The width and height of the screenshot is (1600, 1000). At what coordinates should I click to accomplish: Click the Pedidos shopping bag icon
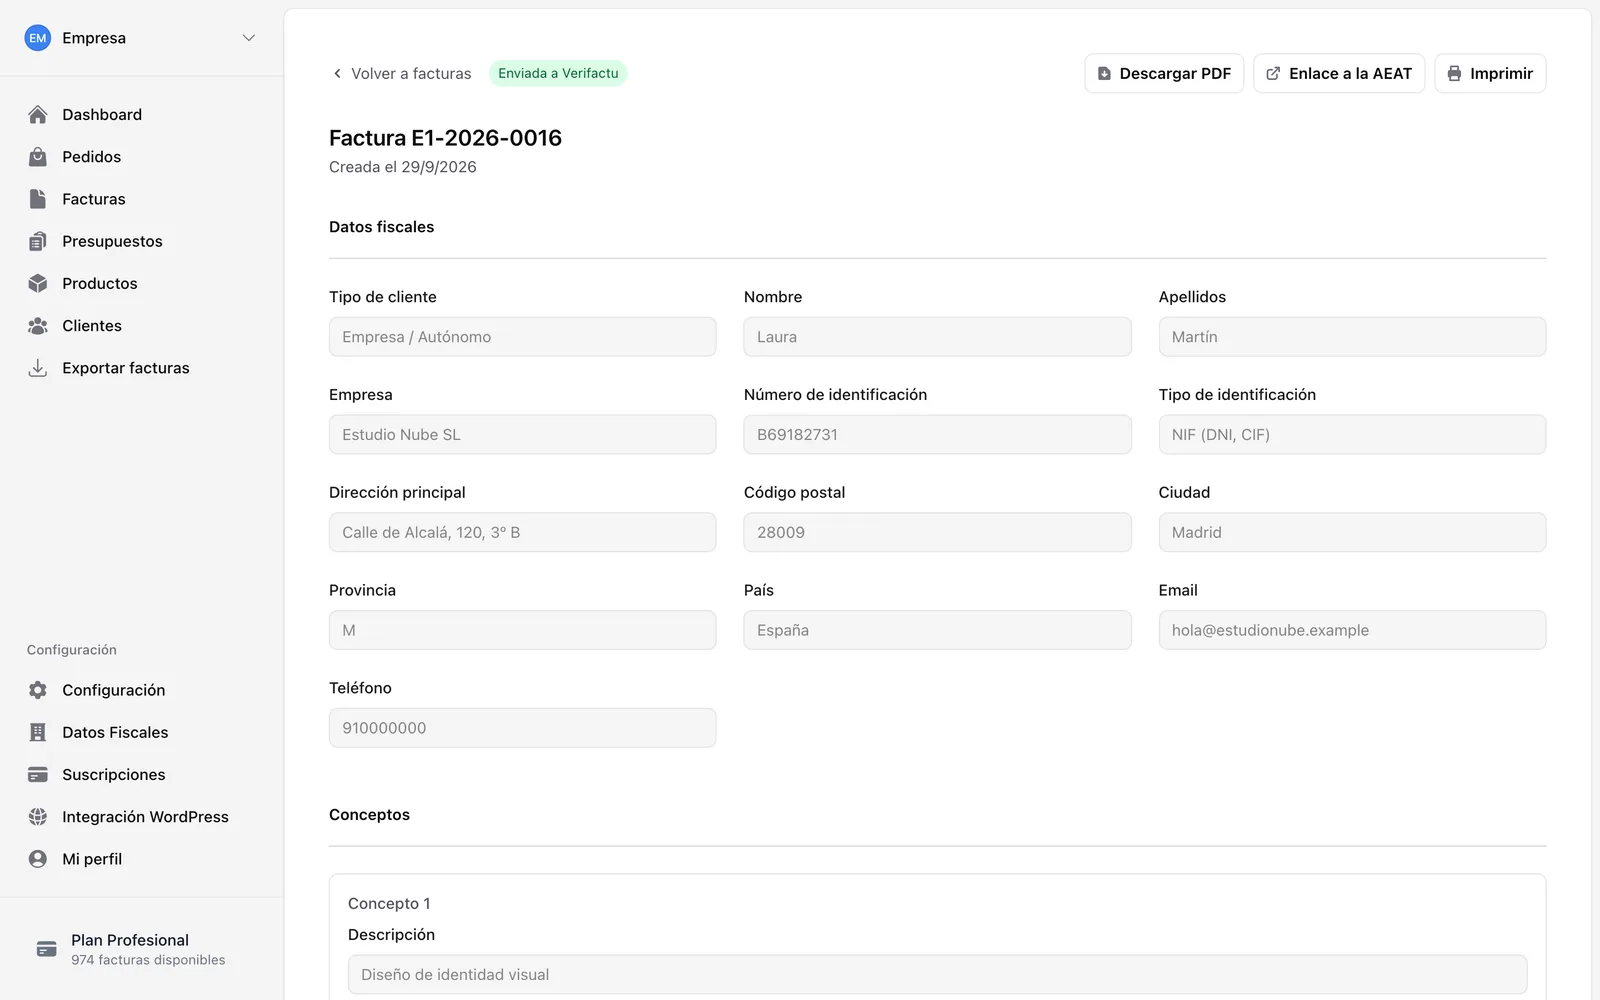tap(38, 157)
